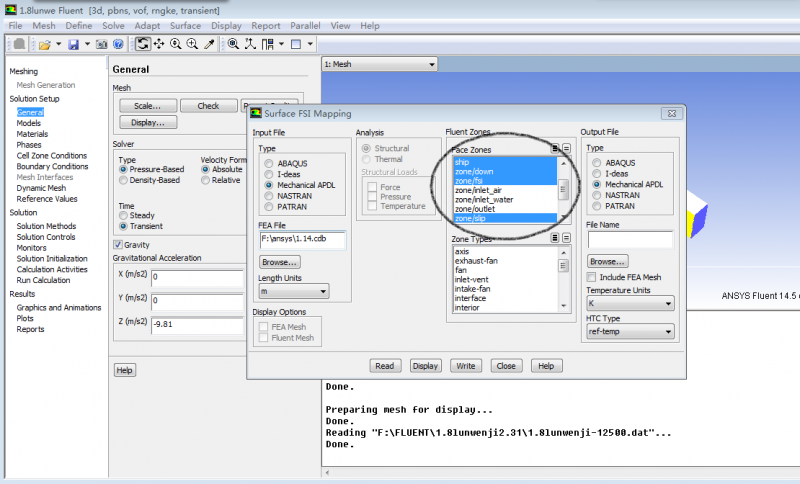
Task: Select the probe eyedropper tool
Action: (209, 44)
